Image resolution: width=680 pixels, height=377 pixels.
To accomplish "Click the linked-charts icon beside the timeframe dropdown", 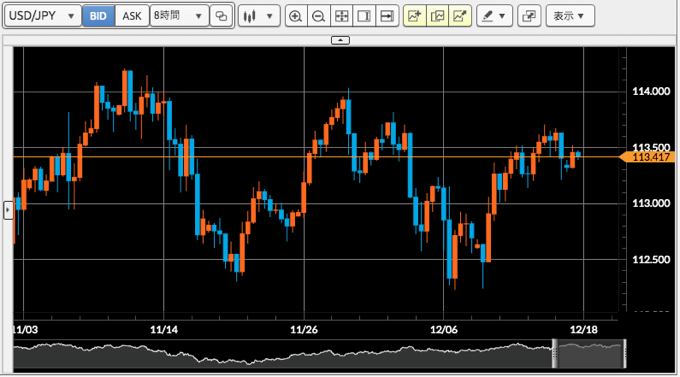I will click(x=221, y=16).
